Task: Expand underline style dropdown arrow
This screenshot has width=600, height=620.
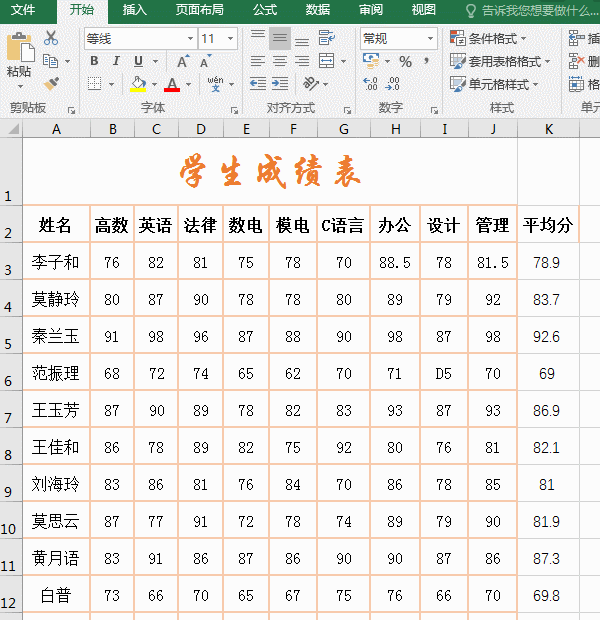Action: [x=155, y=61]
